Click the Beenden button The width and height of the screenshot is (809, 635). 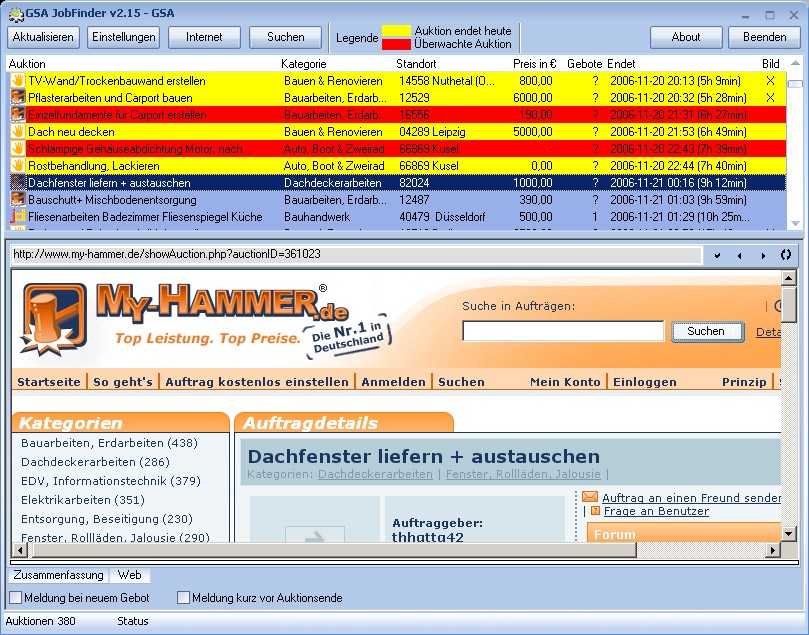click(x=765, y=37)
